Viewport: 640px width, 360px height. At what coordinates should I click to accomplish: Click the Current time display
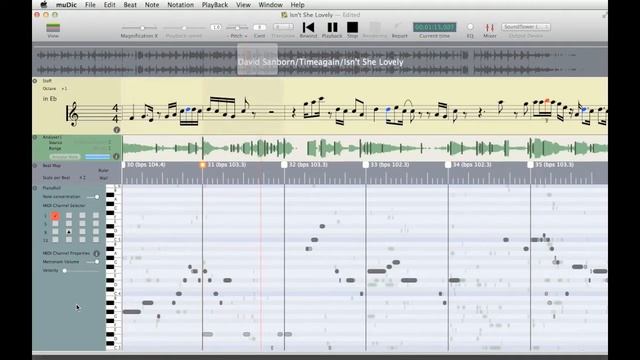pyautogui.click(x=434, y=27)
